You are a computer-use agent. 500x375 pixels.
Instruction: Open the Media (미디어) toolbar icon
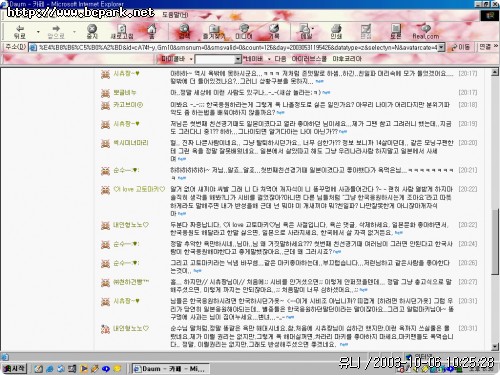coord(244,32)
